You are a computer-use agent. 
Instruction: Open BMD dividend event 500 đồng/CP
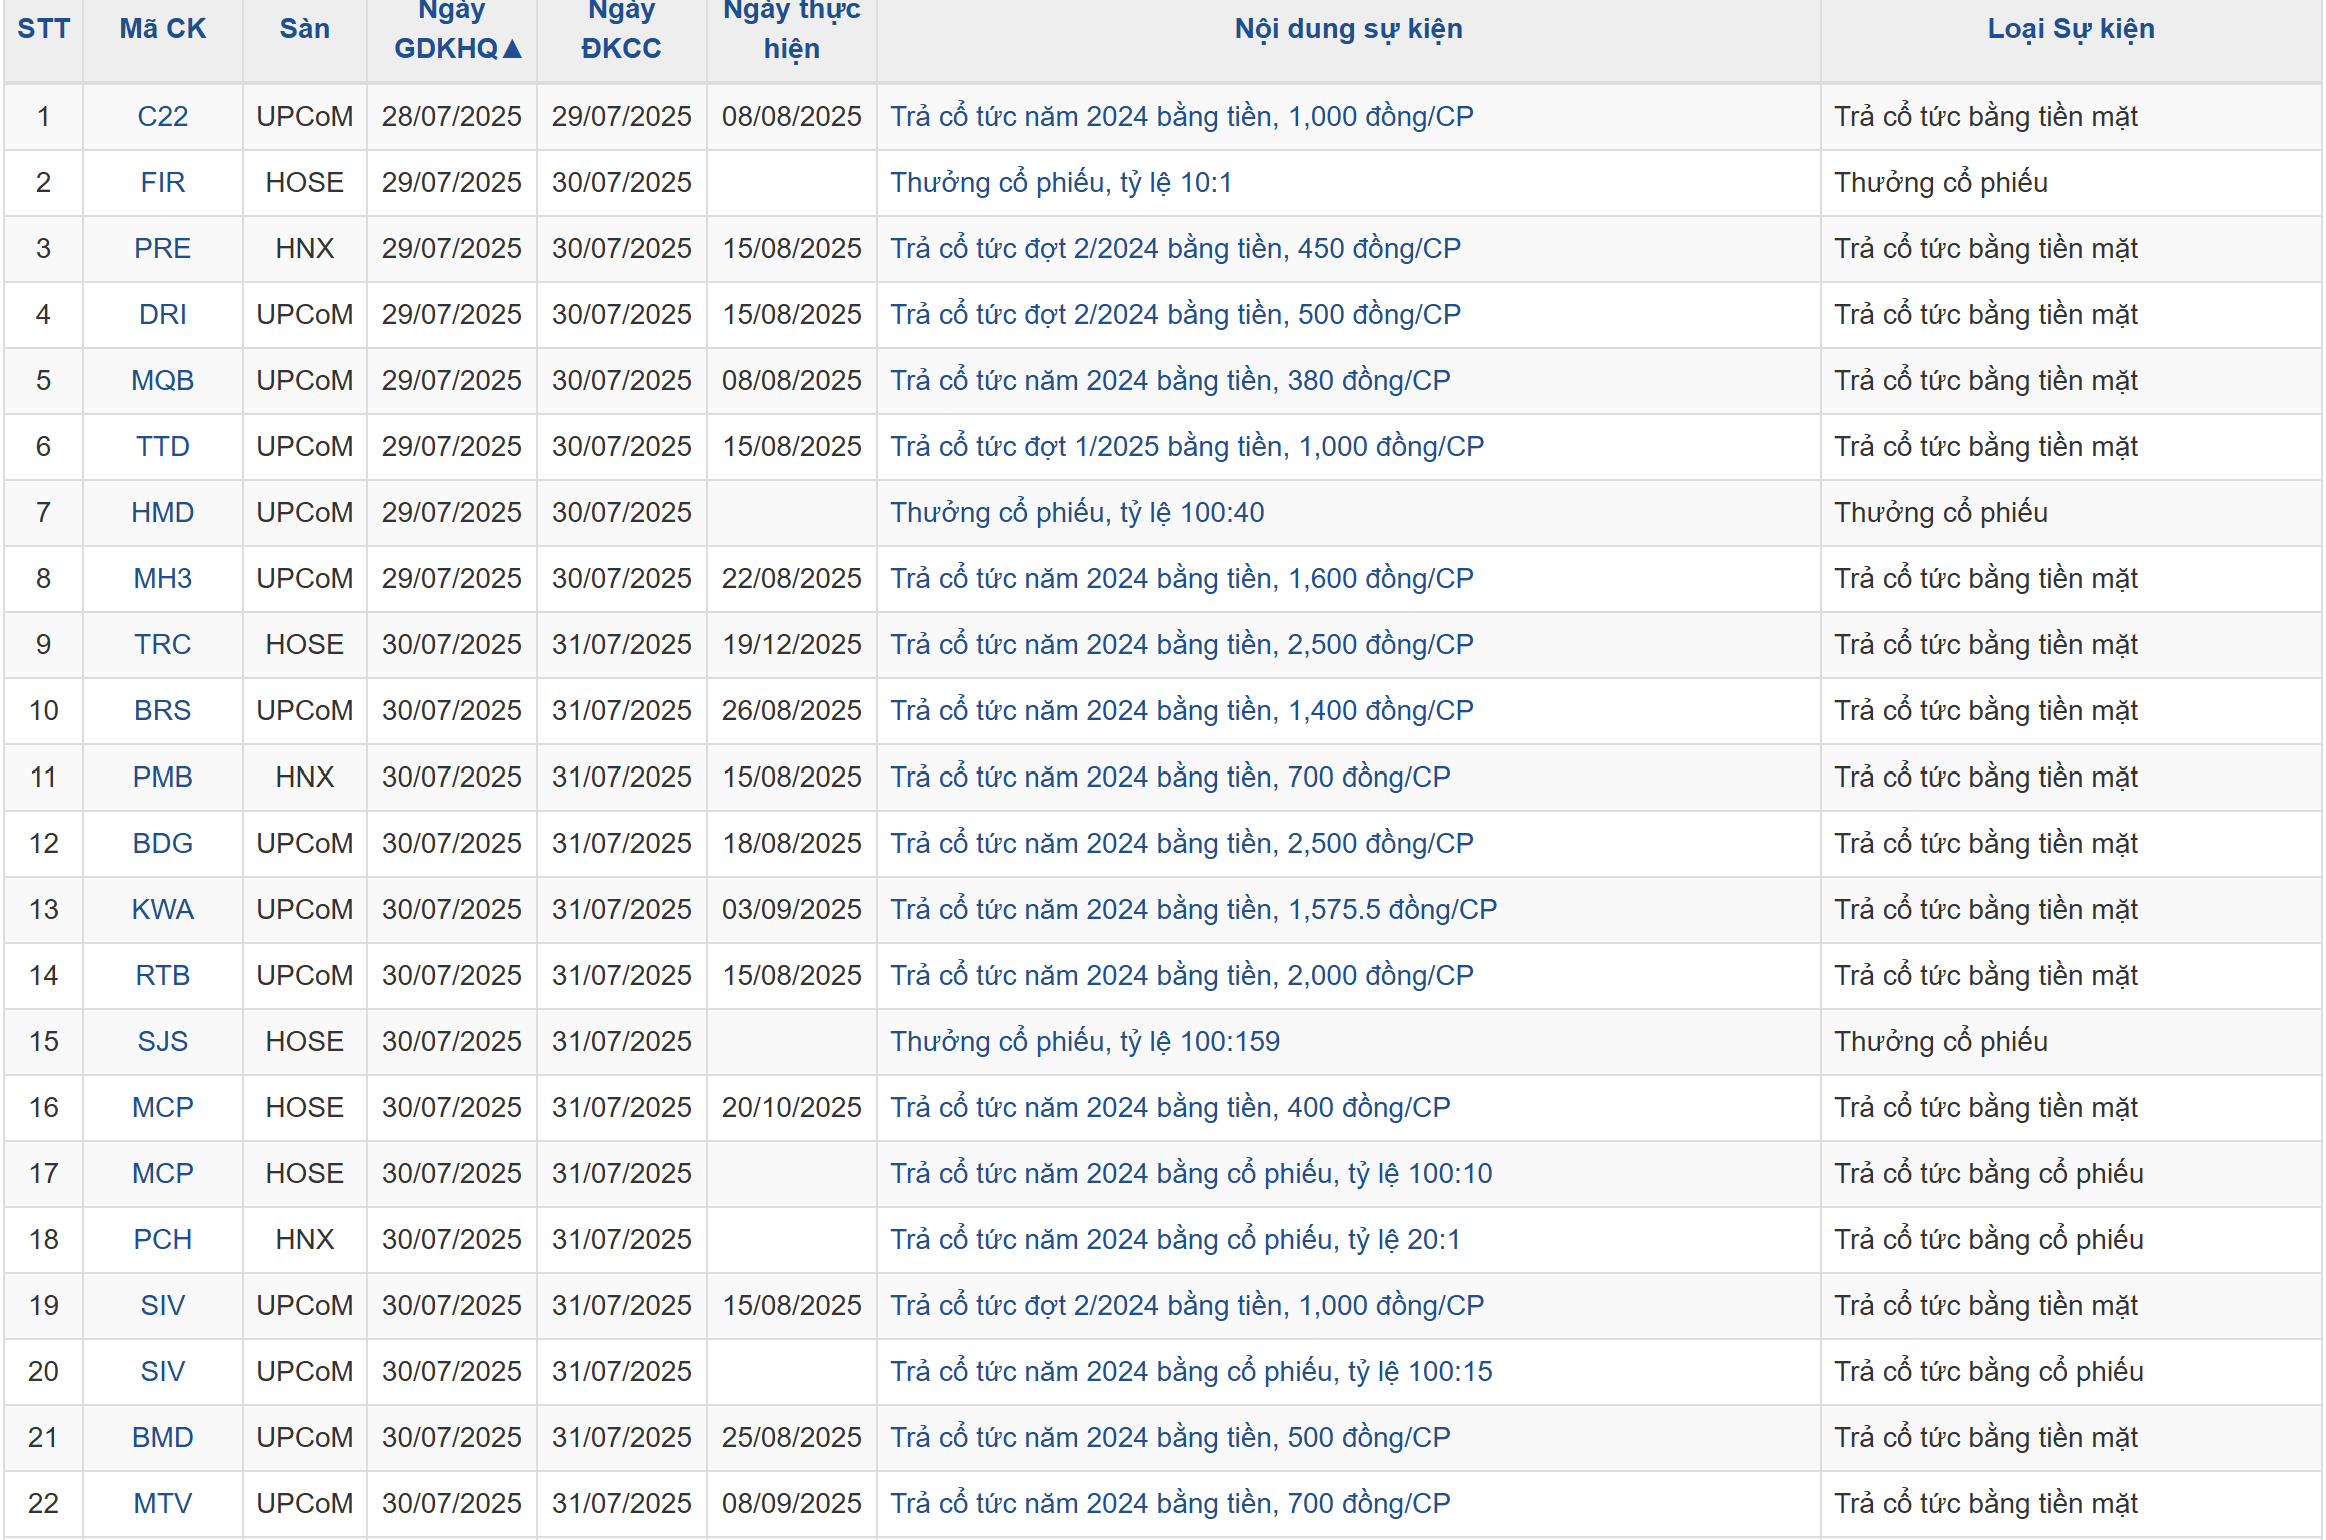(1171, 1438)
